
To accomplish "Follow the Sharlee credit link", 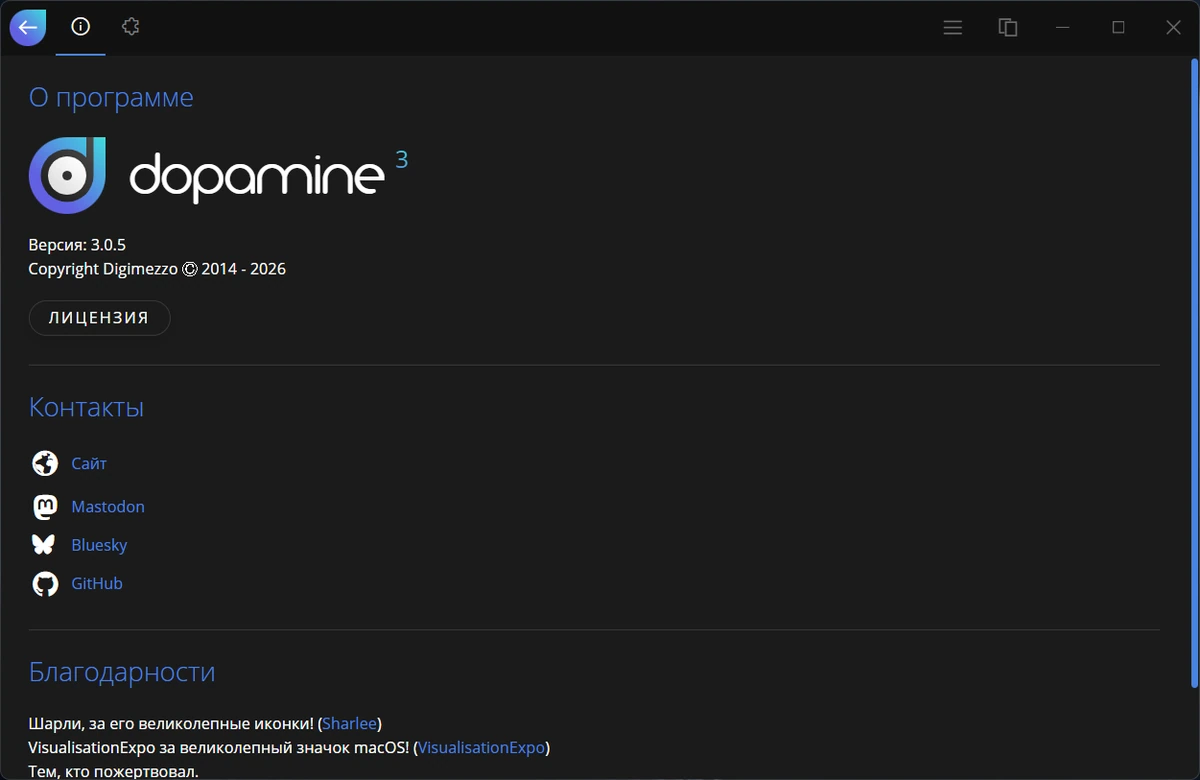I will coord(349,723).
